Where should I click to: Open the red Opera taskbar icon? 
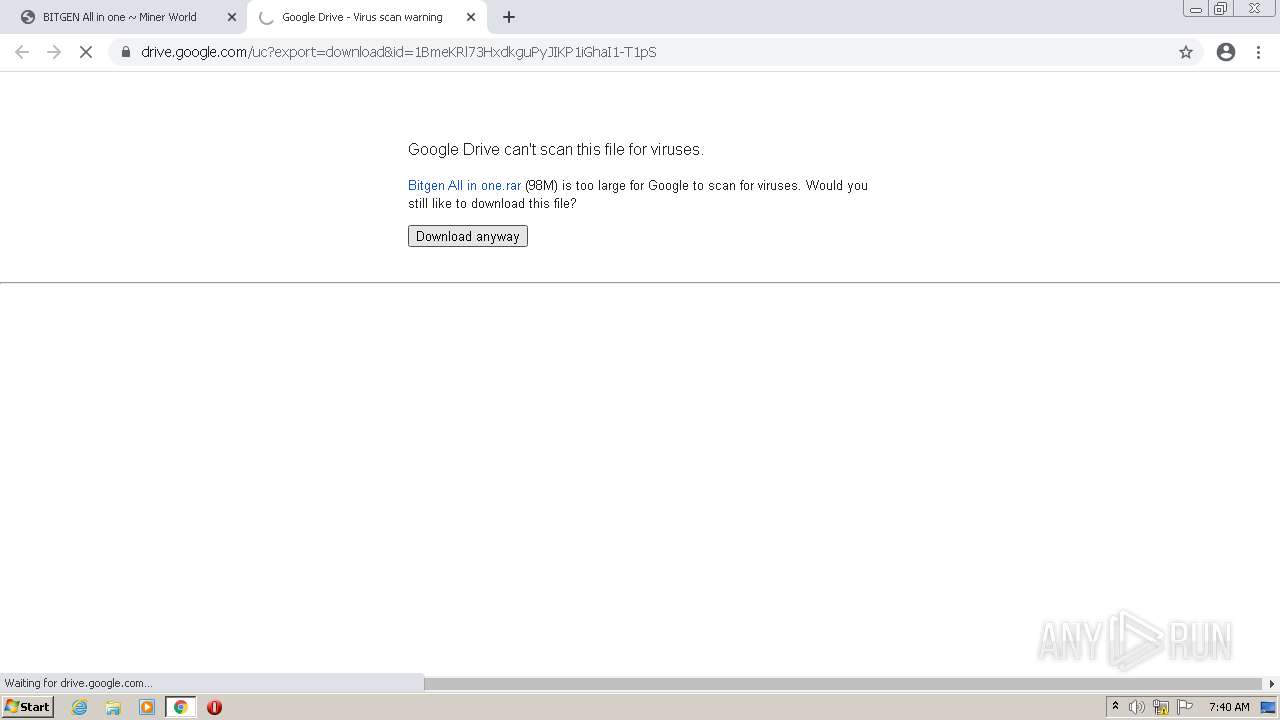[x=214, y=707]
